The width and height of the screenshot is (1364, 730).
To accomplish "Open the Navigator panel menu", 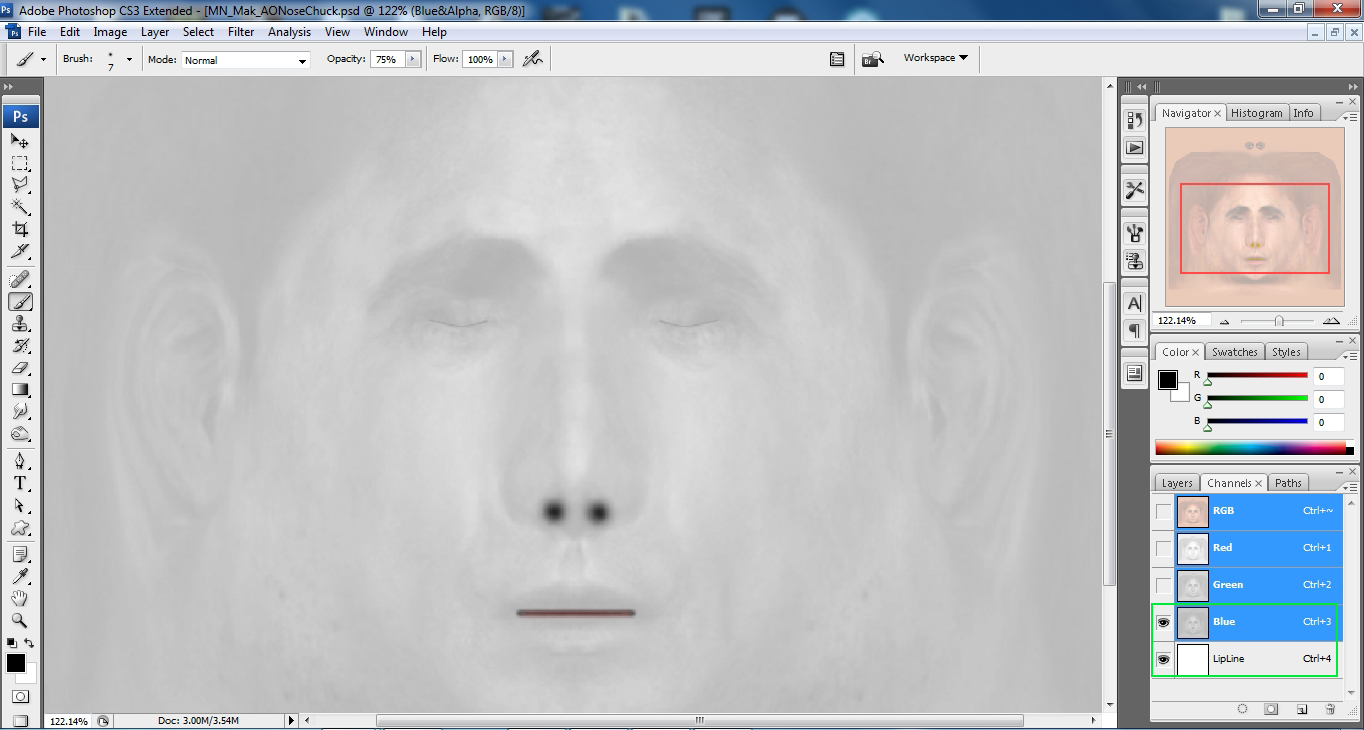I will 1350,116.
